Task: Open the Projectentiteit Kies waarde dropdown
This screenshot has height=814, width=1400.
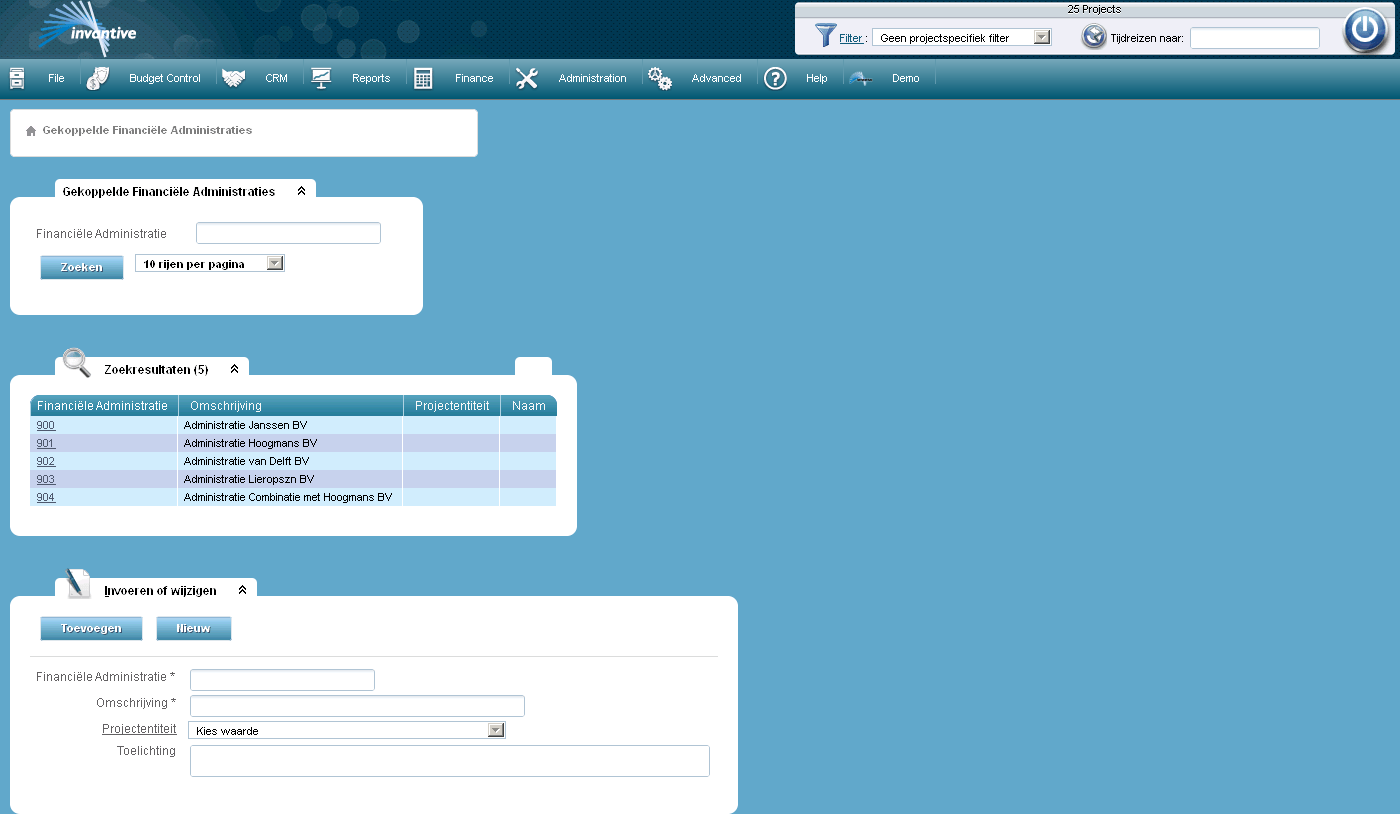Action: (347, 730)
